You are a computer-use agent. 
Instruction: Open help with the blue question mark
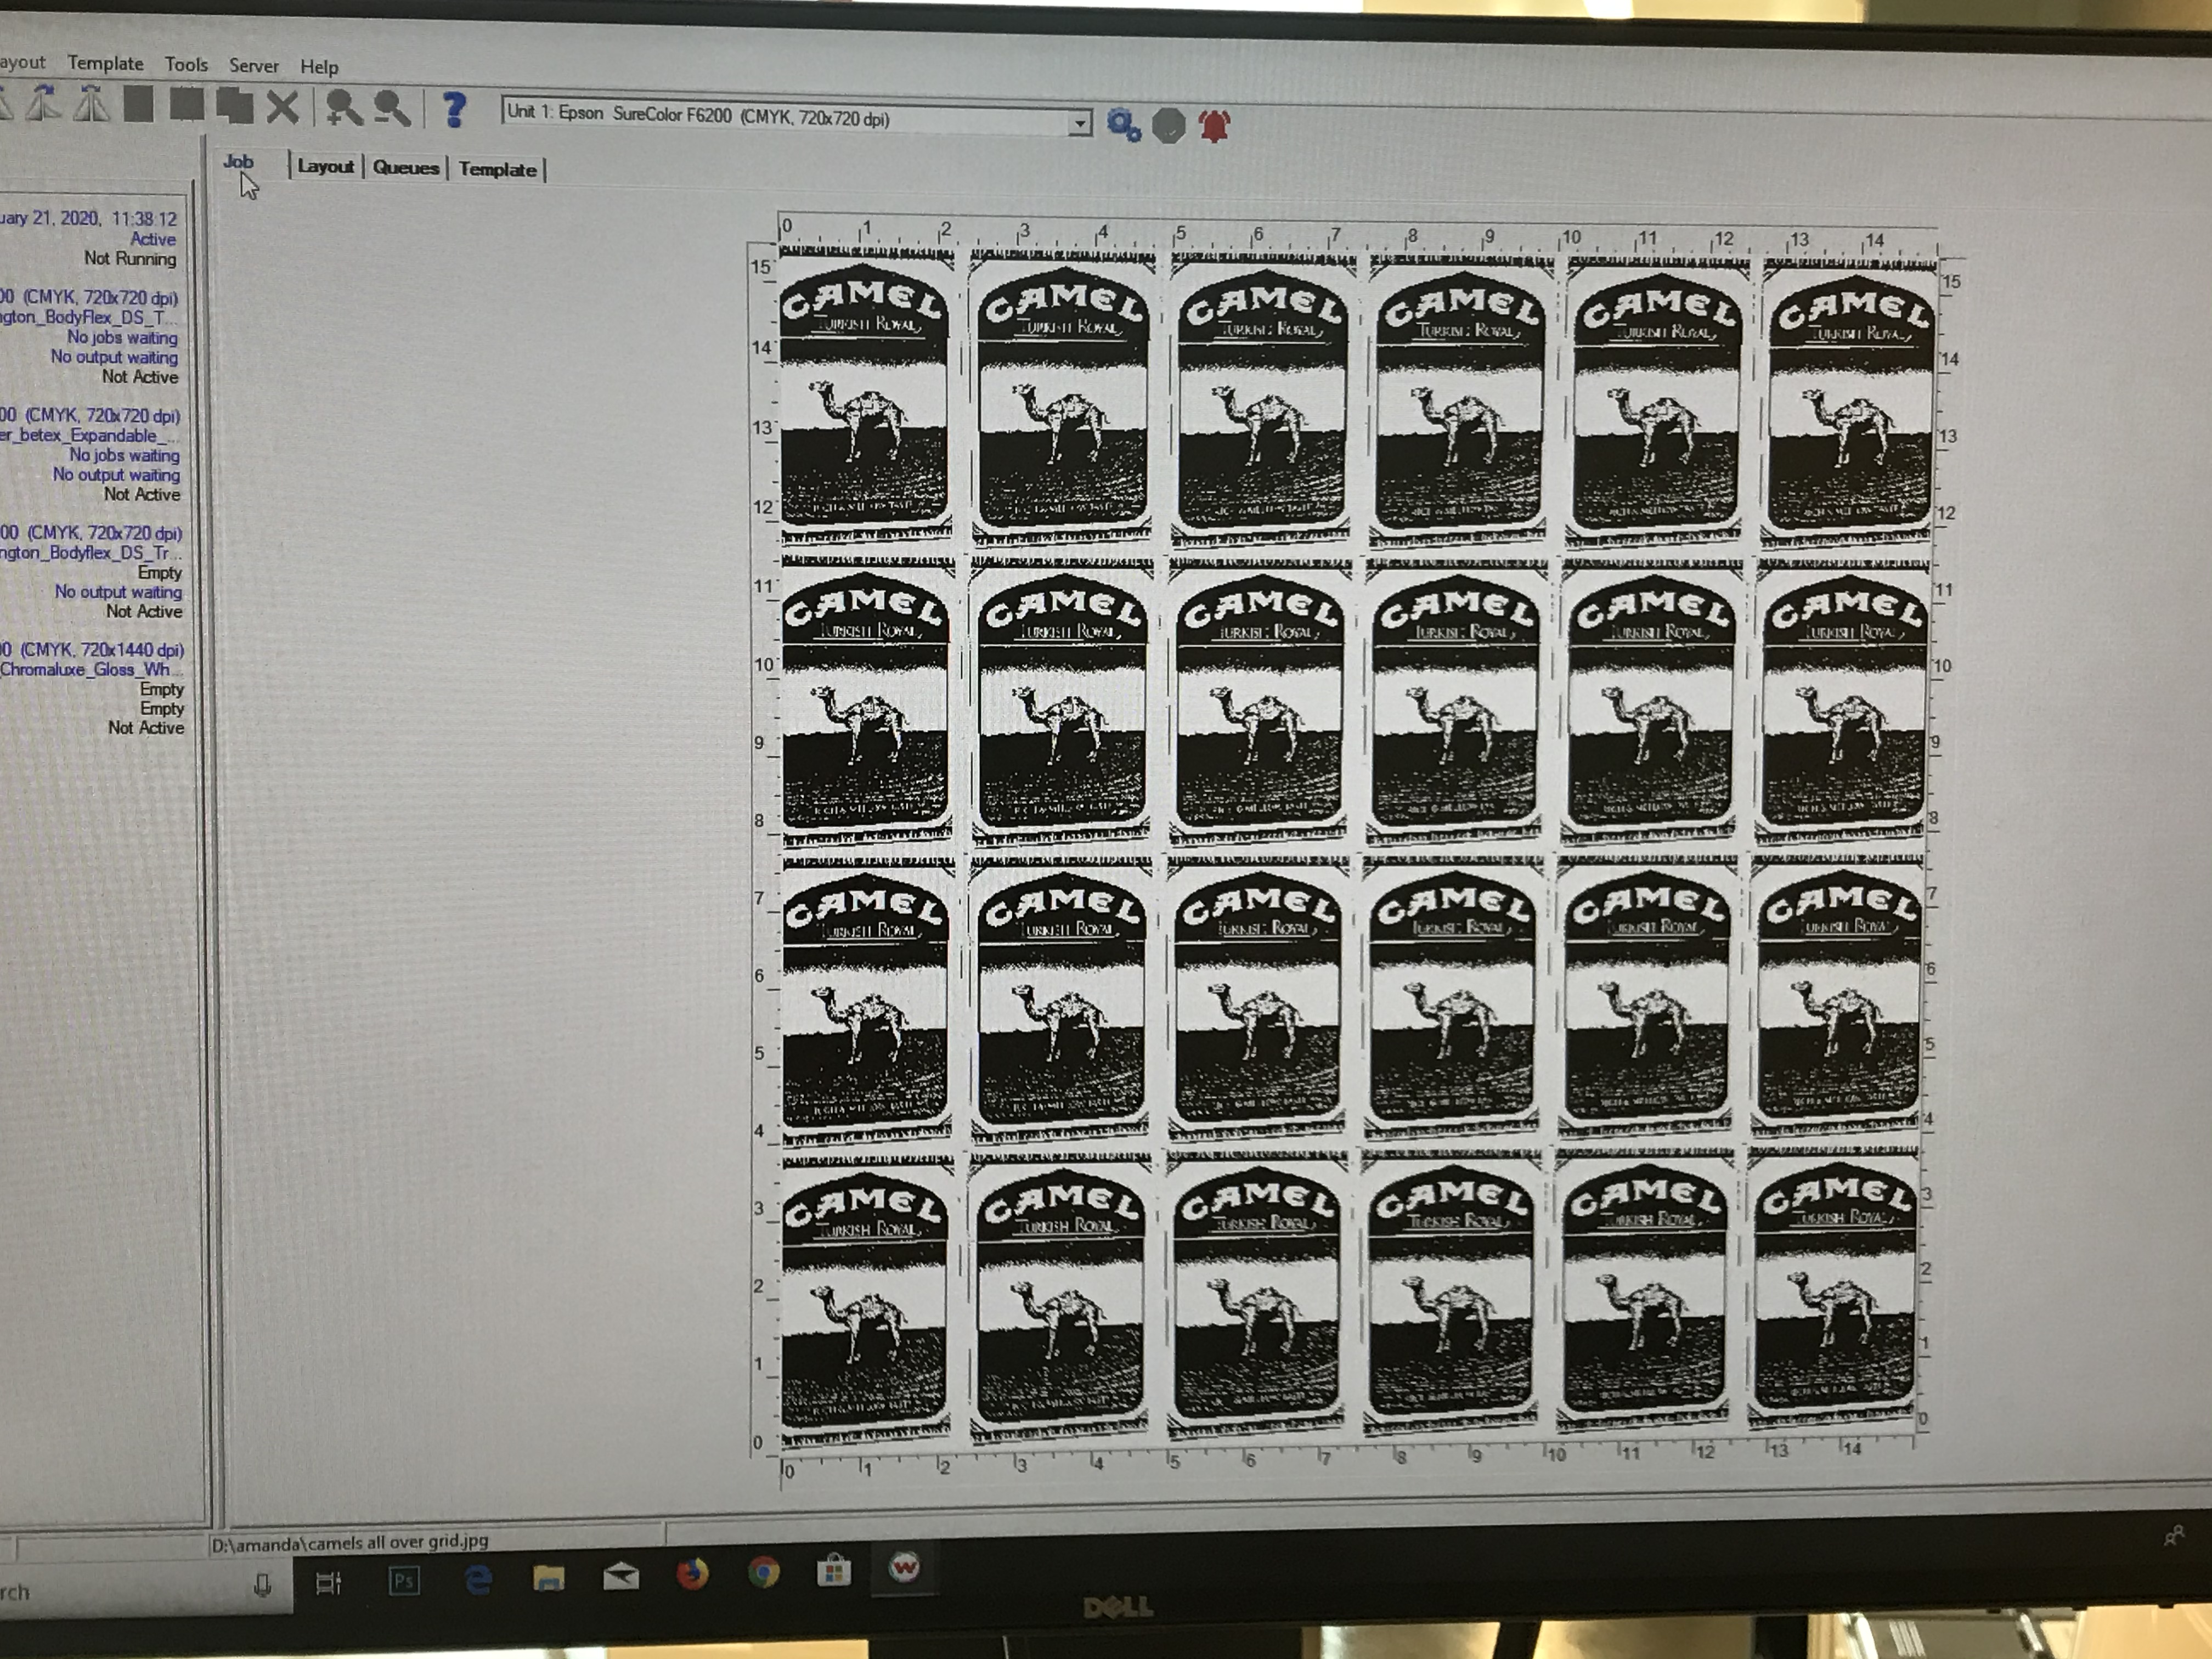pos(454,109)
